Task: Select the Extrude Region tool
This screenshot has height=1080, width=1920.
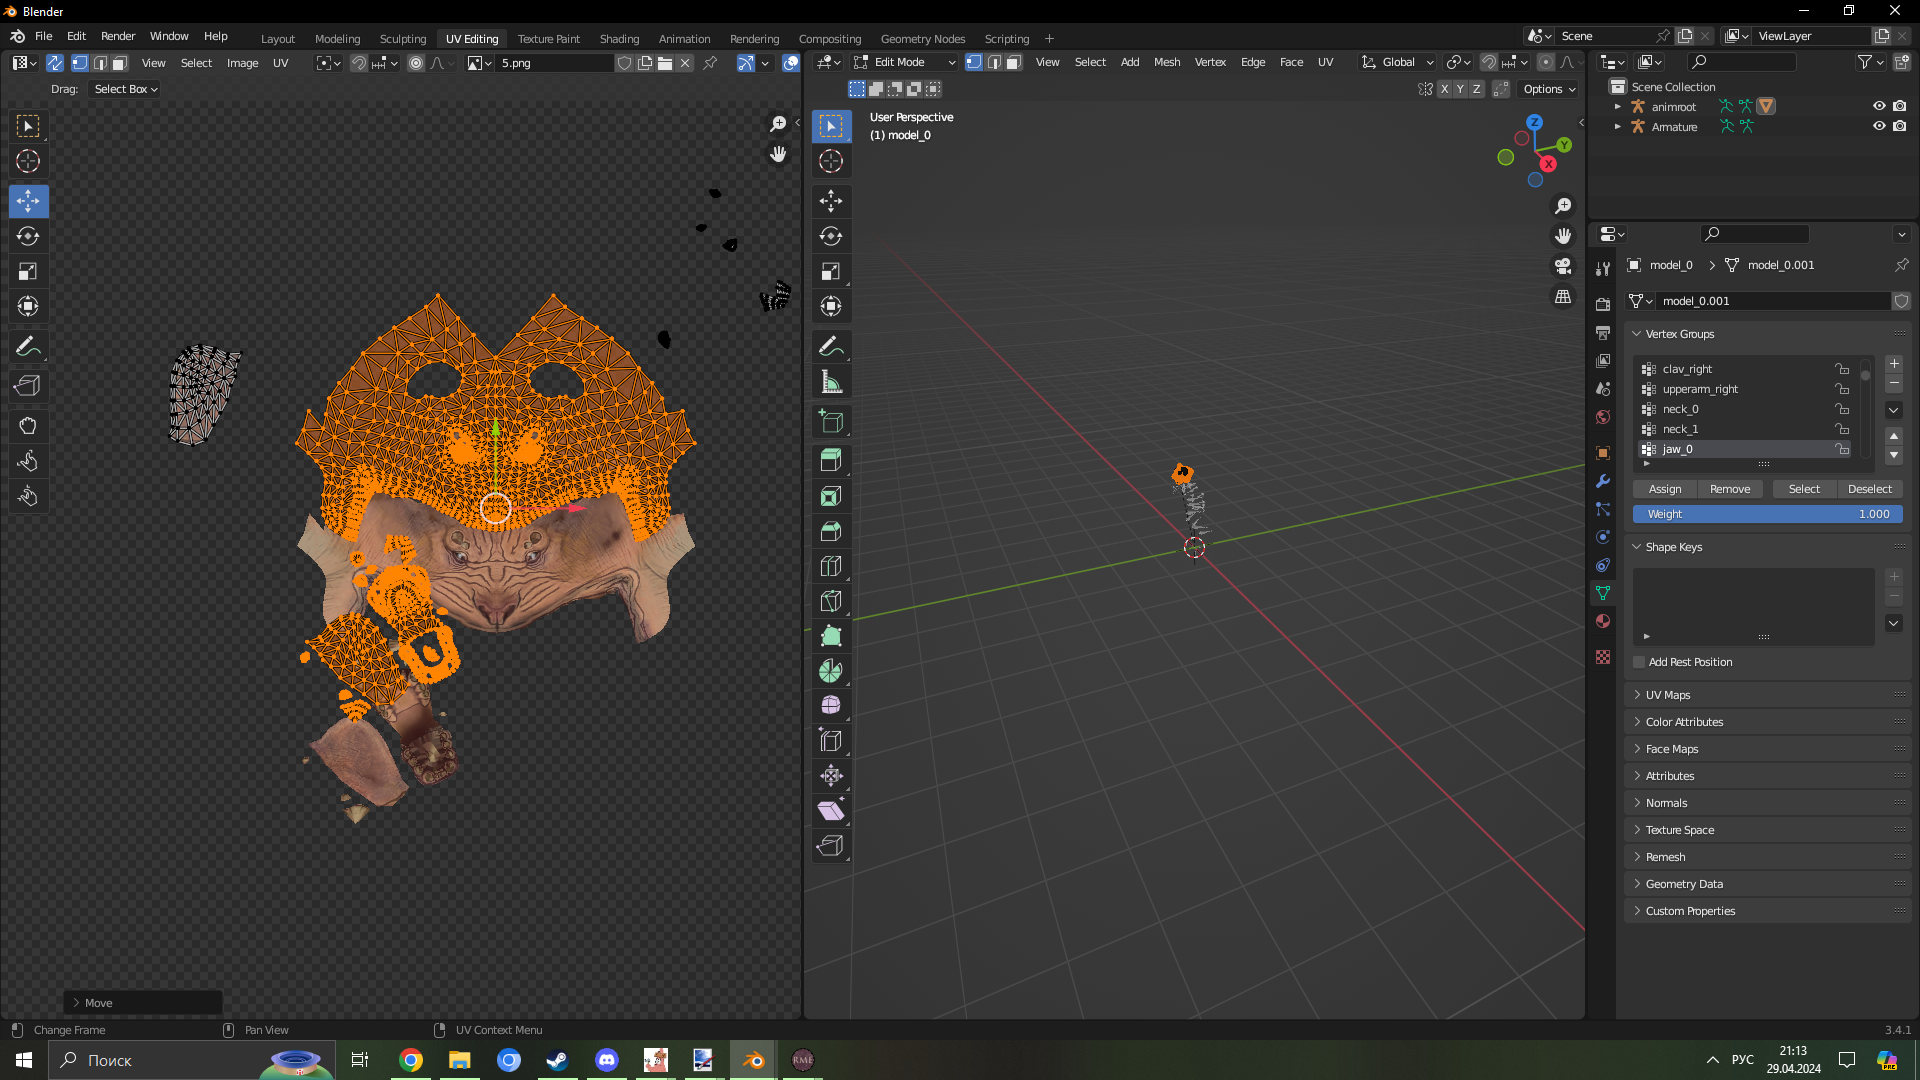Action: point(831,461)
